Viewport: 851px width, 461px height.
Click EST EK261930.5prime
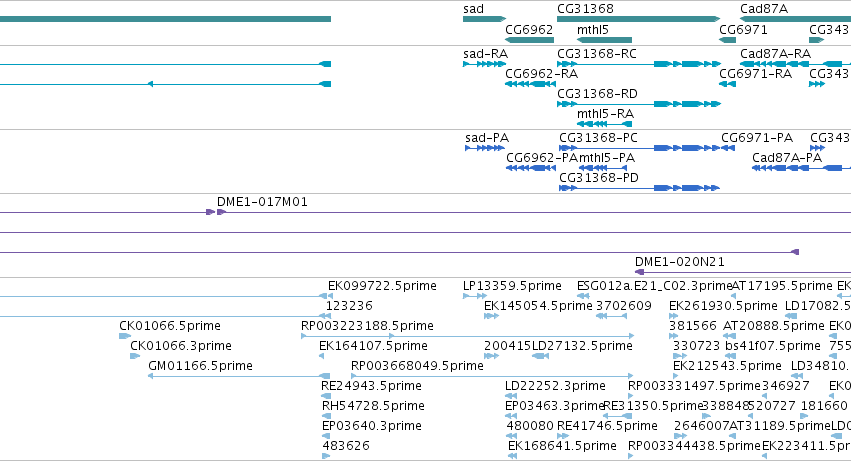(x=723, y=306)
